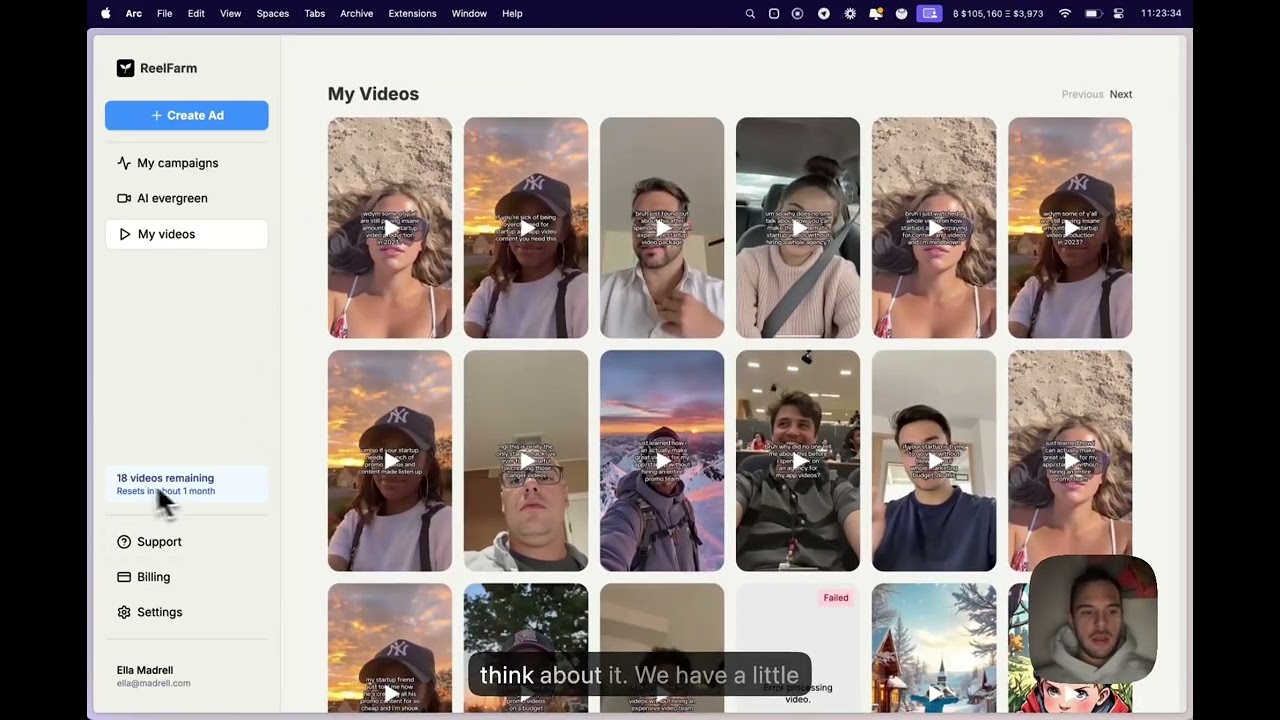Open the Arc application menu
1280x720 pixels.
134,13
